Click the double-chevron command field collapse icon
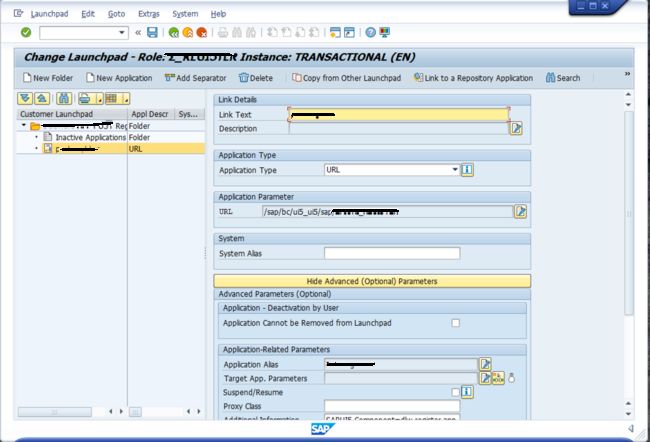 click(x=138, y=32)
